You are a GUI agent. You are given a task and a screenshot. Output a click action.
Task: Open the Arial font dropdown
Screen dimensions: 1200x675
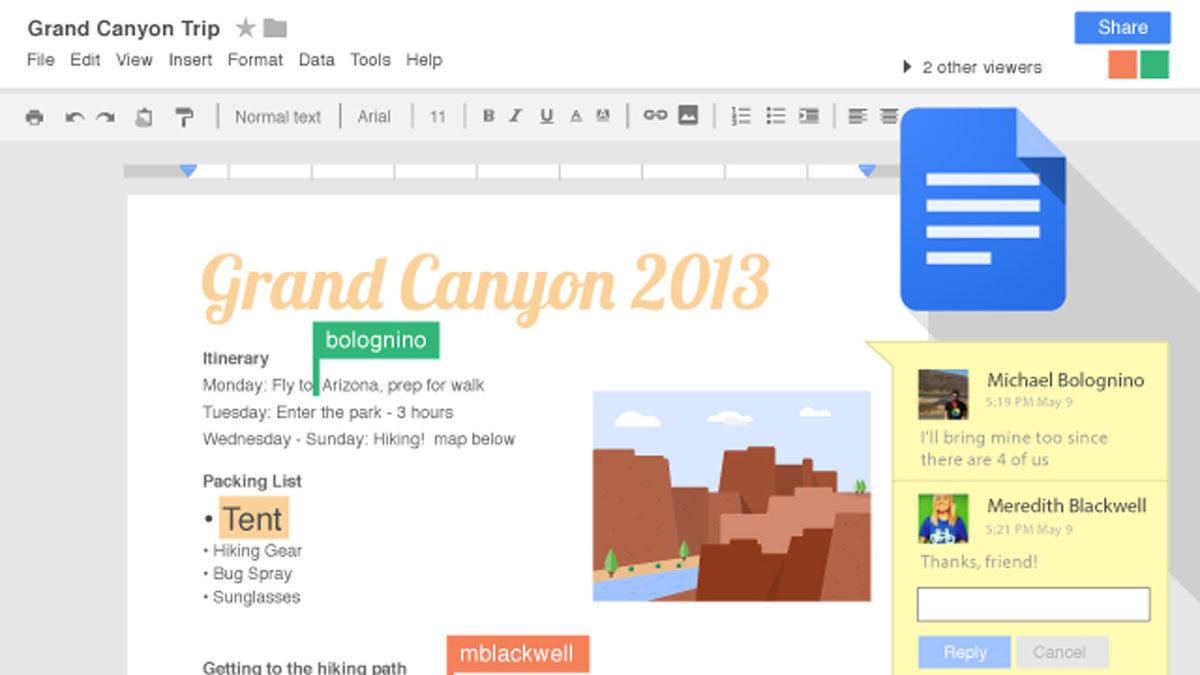[374, 117]
